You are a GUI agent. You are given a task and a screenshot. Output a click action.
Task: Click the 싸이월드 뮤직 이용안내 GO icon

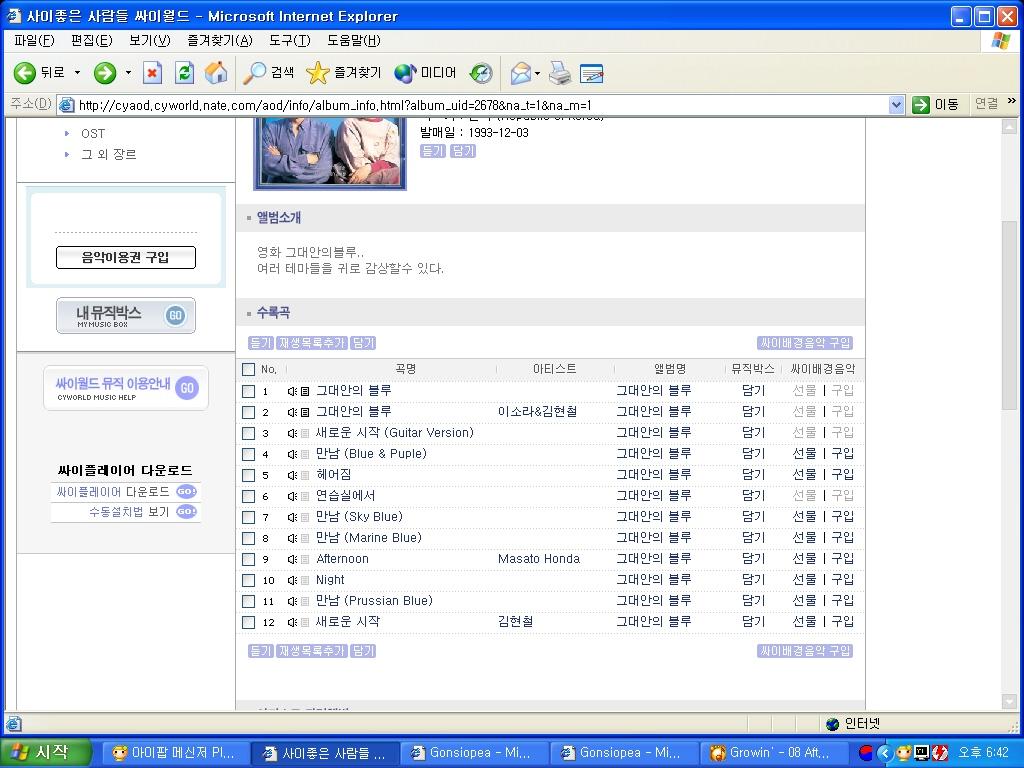[187, 387]
